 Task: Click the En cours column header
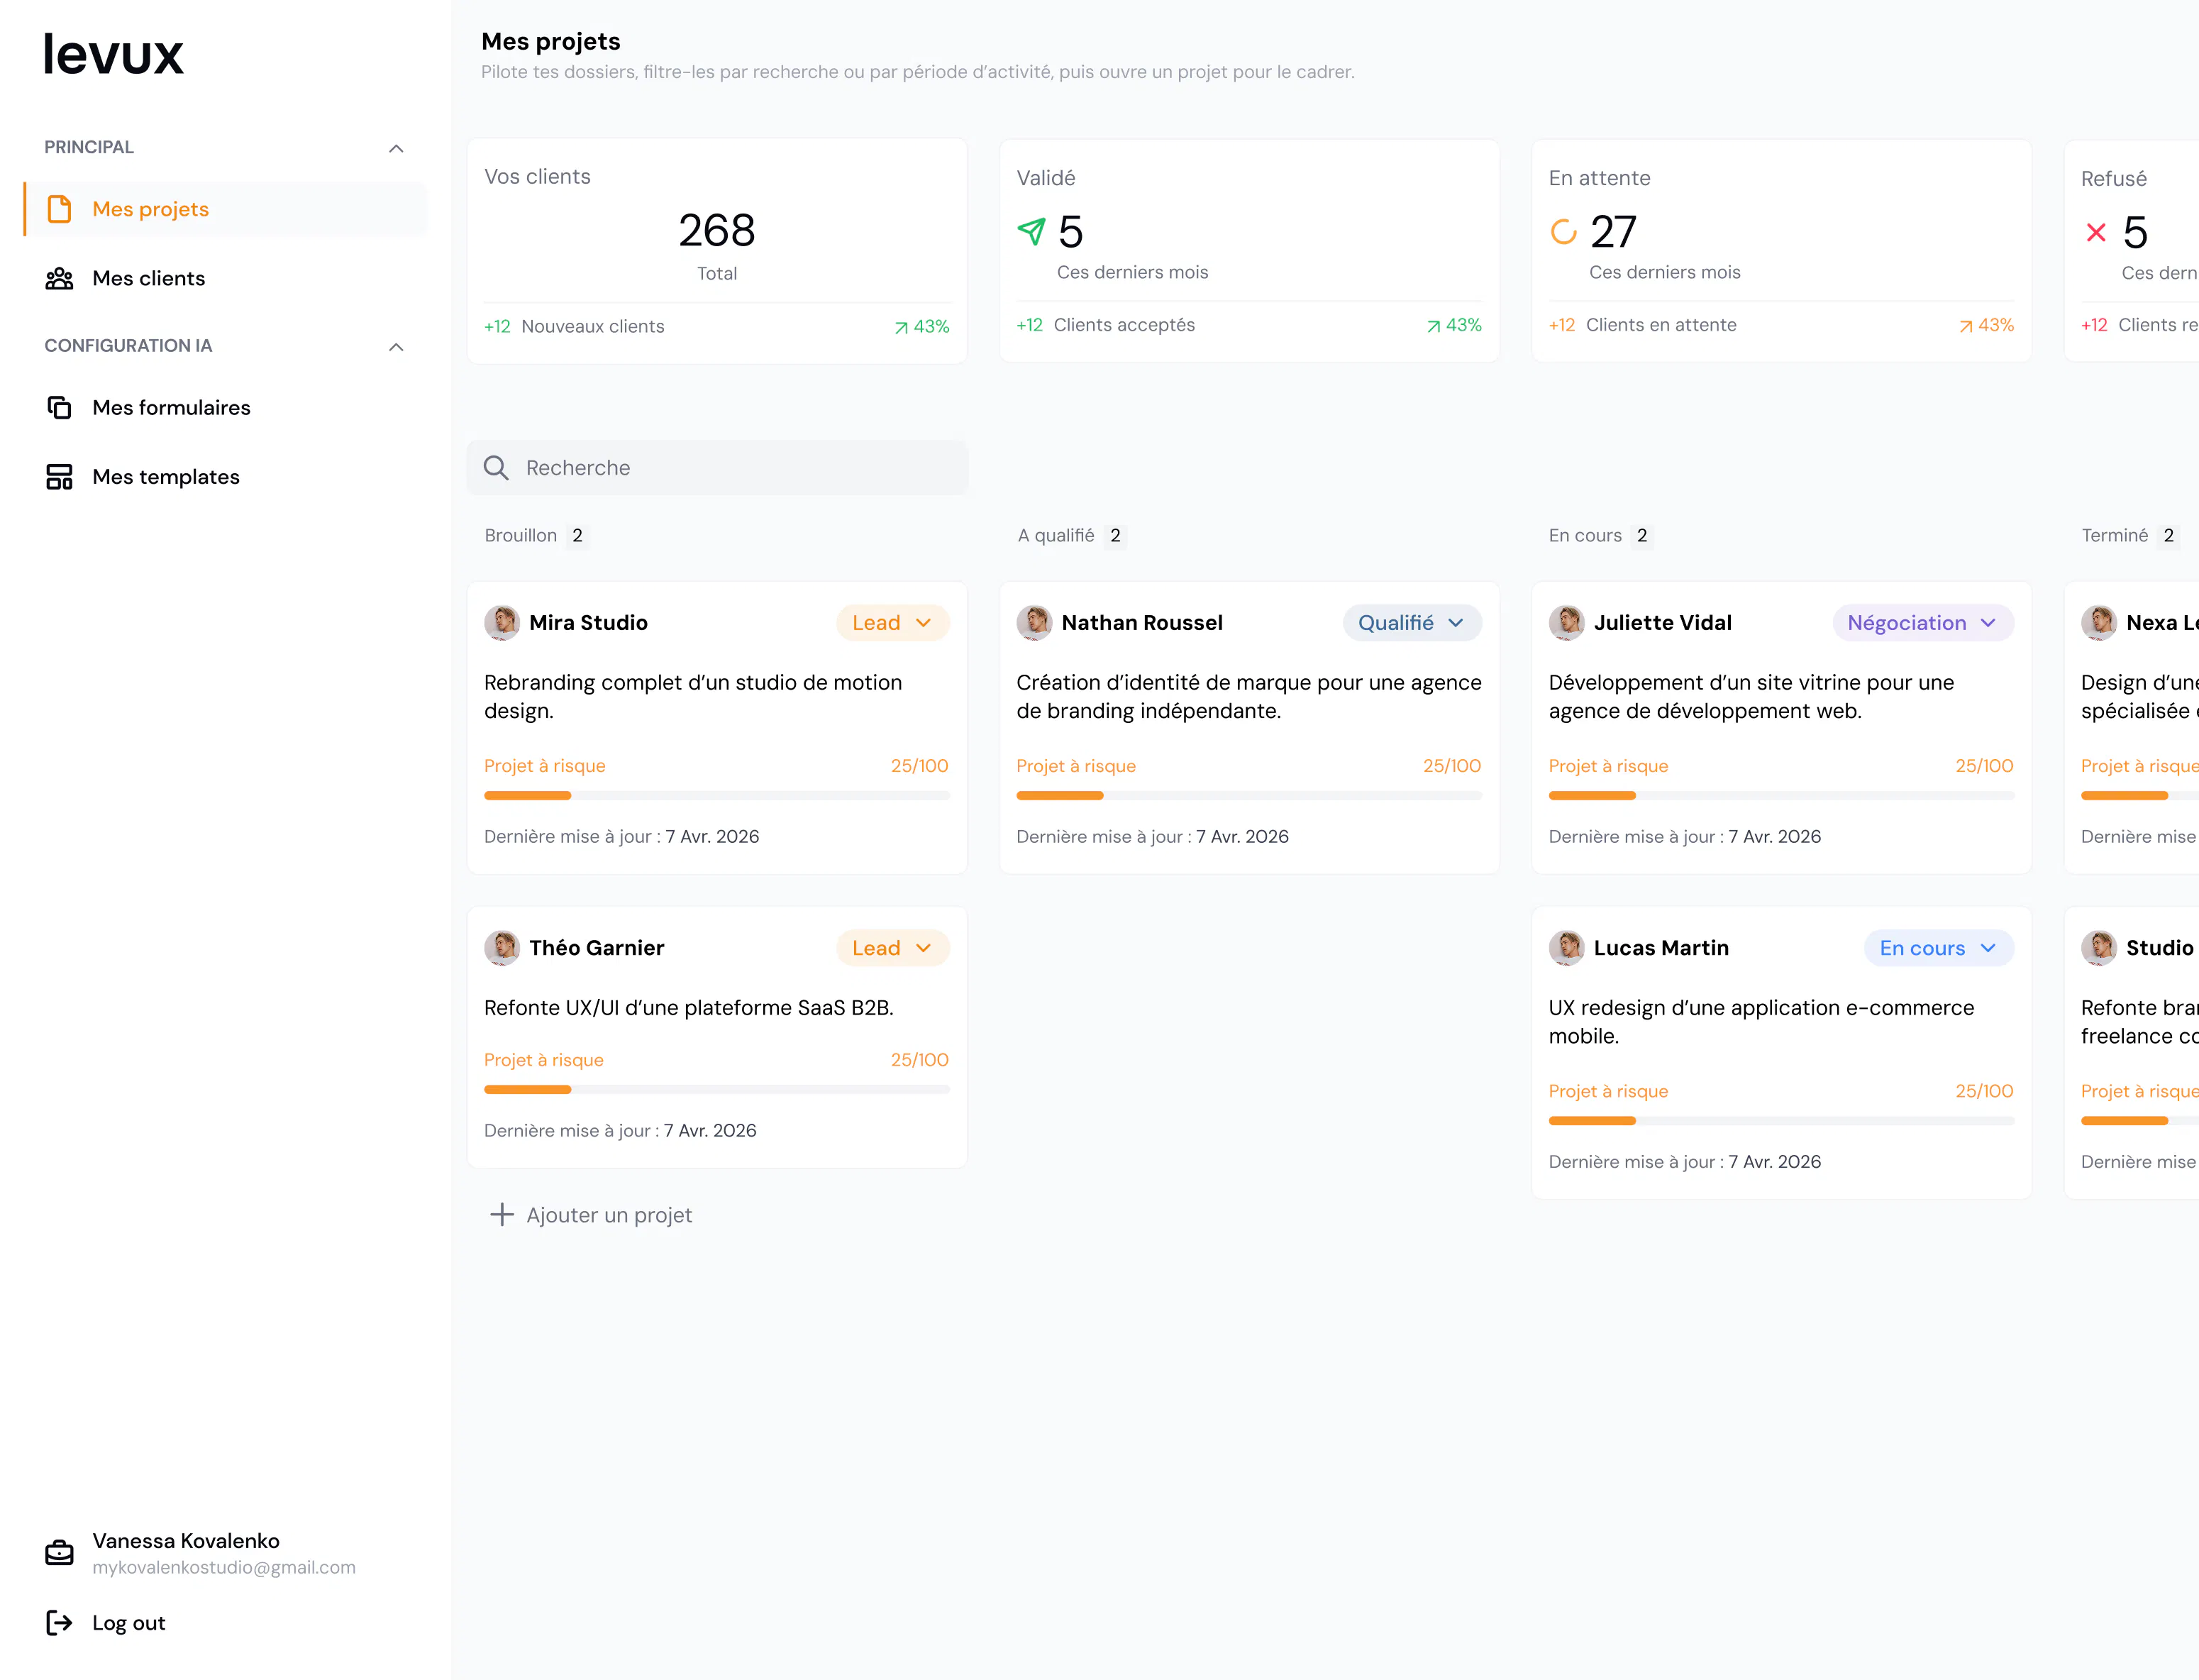pyautogui.click(x=1600, y=535)
